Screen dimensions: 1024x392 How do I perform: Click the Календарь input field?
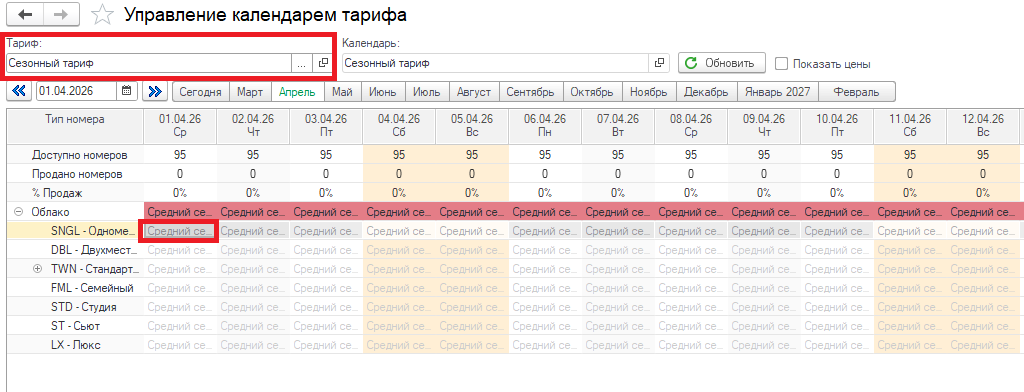[495, 63]
